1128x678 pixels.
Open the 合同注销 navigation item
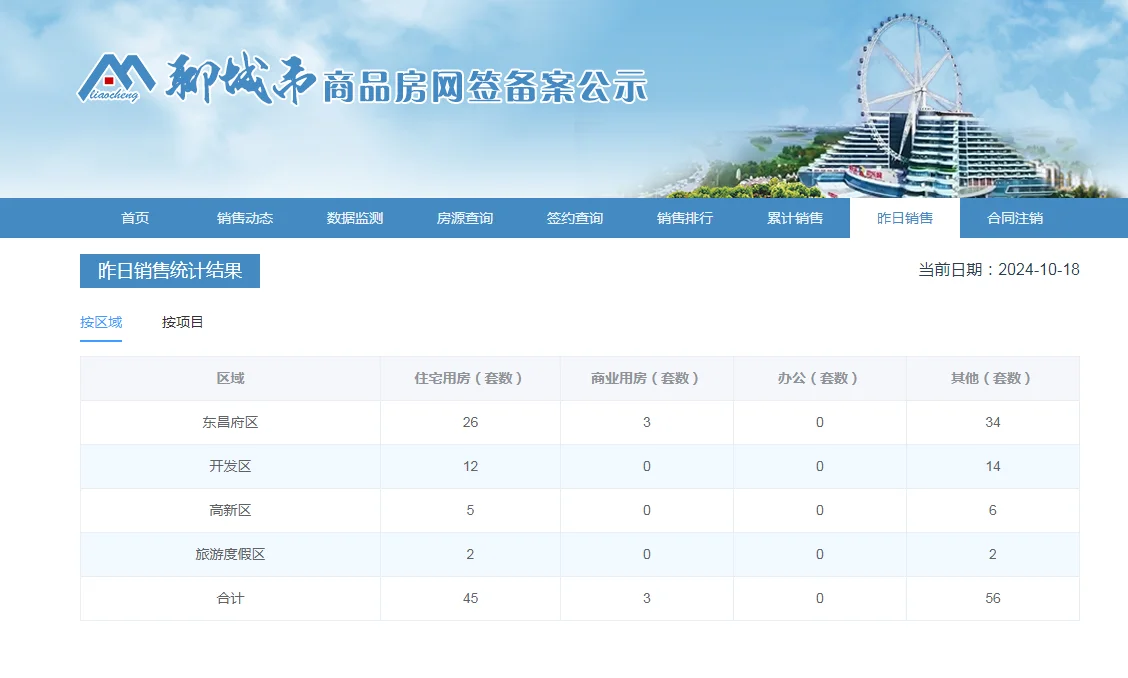[1015, 218]
